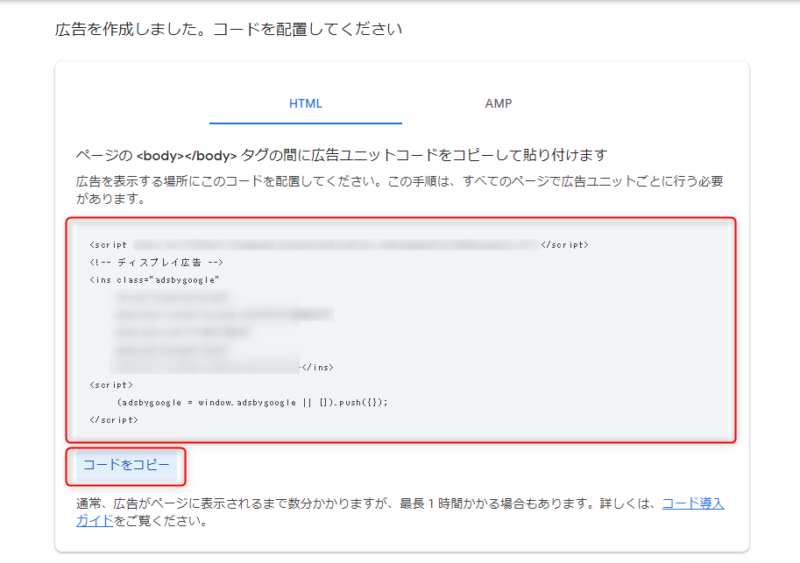Click the body tag instruction heading

[341, 155]
